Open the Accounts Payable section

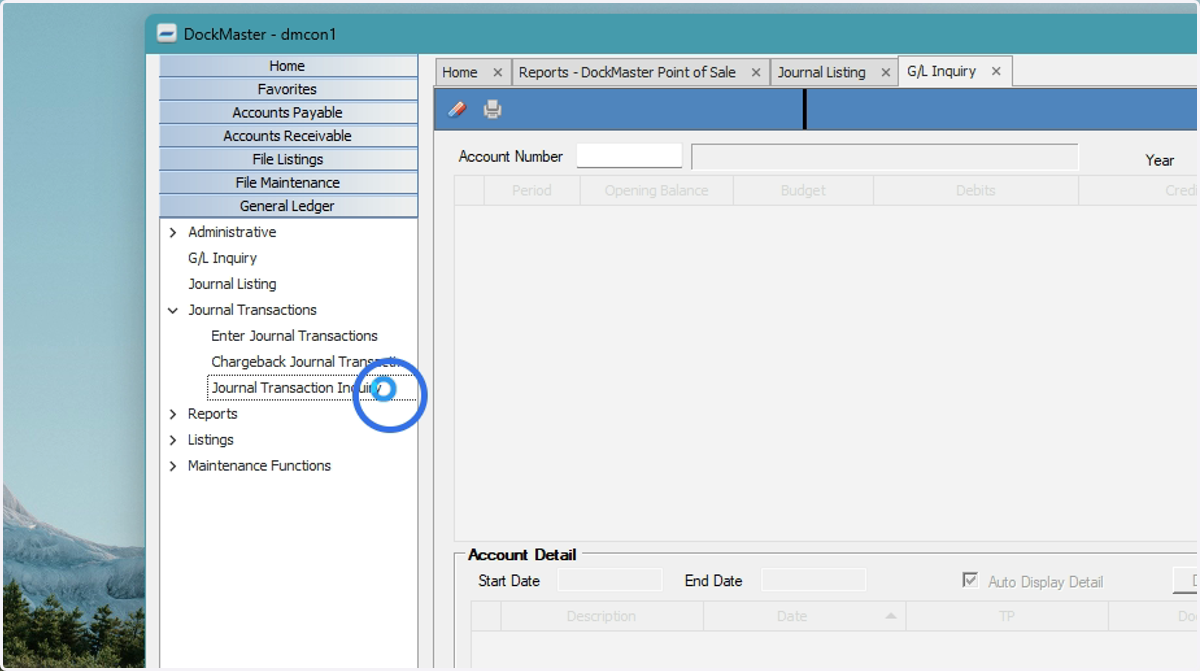[x=288, y=112]
